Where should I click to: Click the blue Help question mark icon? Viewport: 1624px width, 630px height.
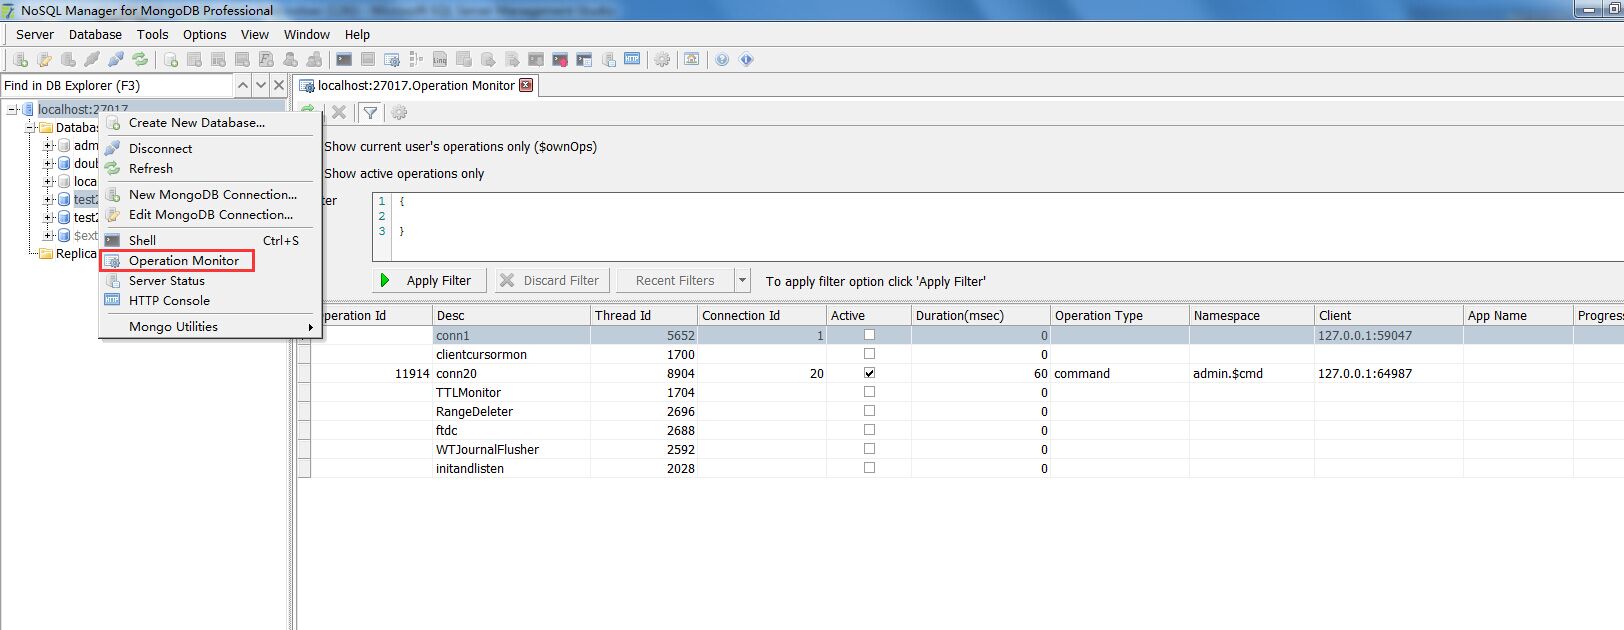pos(722,60)
